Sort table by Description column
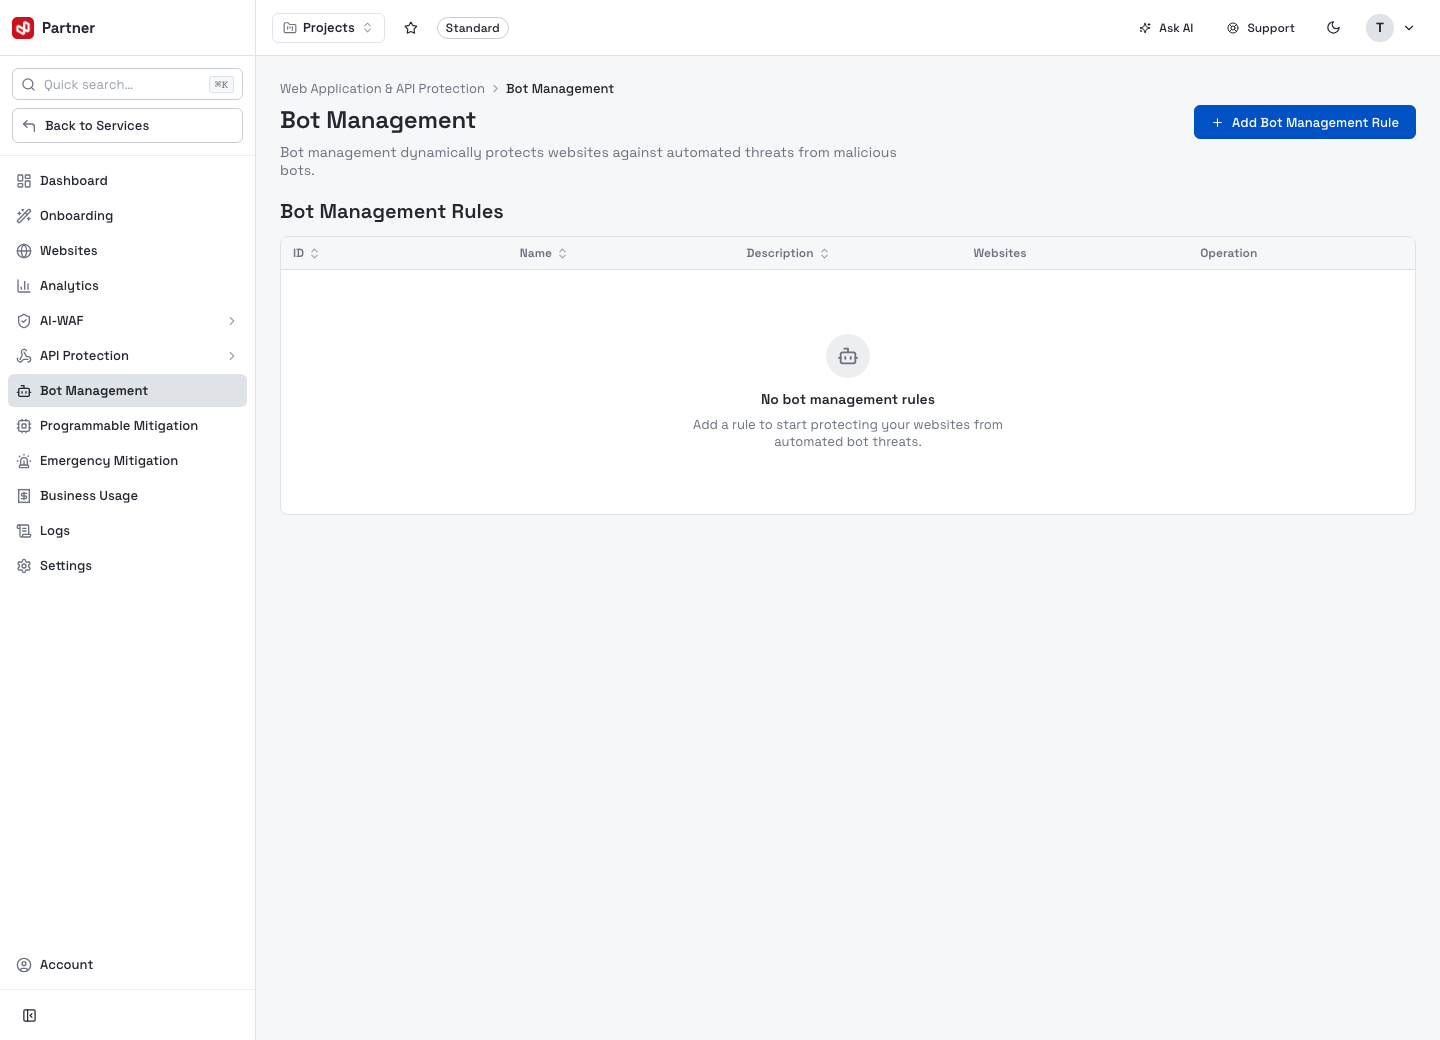Viewport: 1440px width, 1040px height. 788,253
